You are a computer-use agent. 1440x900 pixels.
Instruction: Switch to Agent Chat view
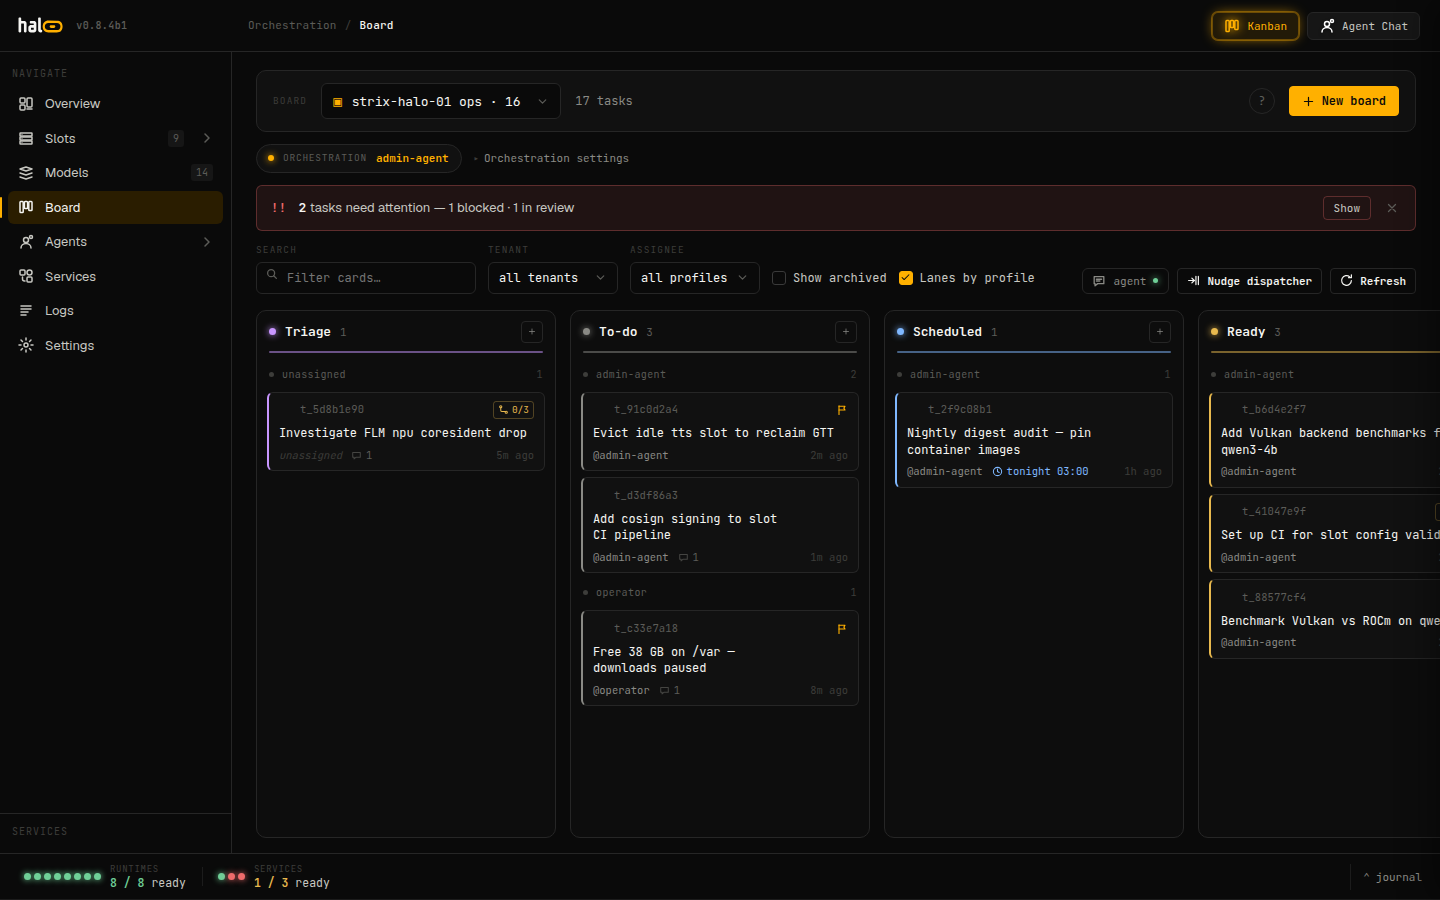(1363, 26)
